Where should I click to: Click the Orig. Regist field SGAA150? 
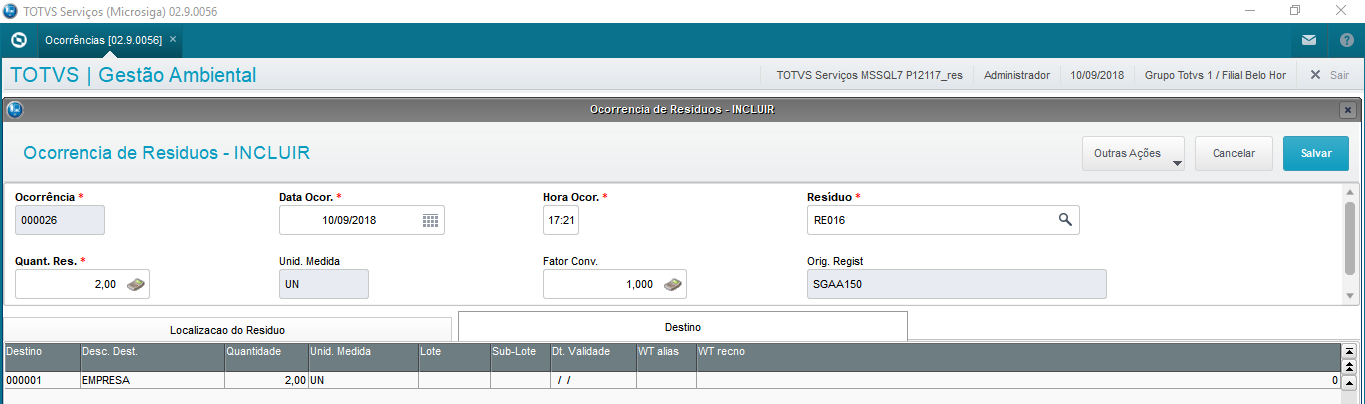957,284
